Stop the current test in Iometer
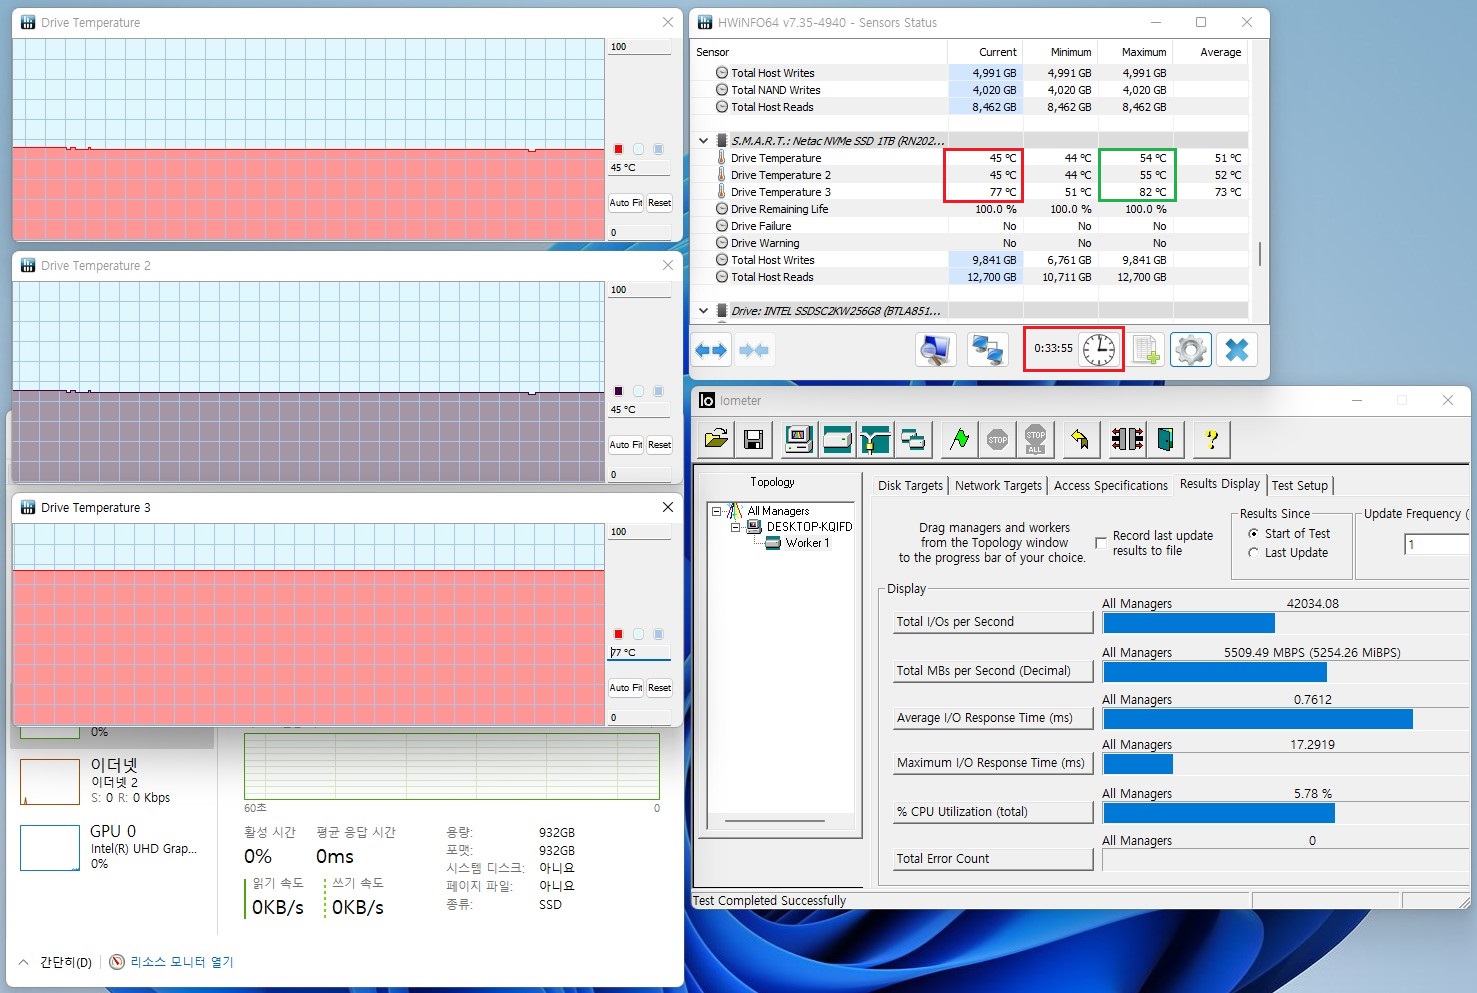This screenshot has width=1477, height=993. click(x=997, y=439)
